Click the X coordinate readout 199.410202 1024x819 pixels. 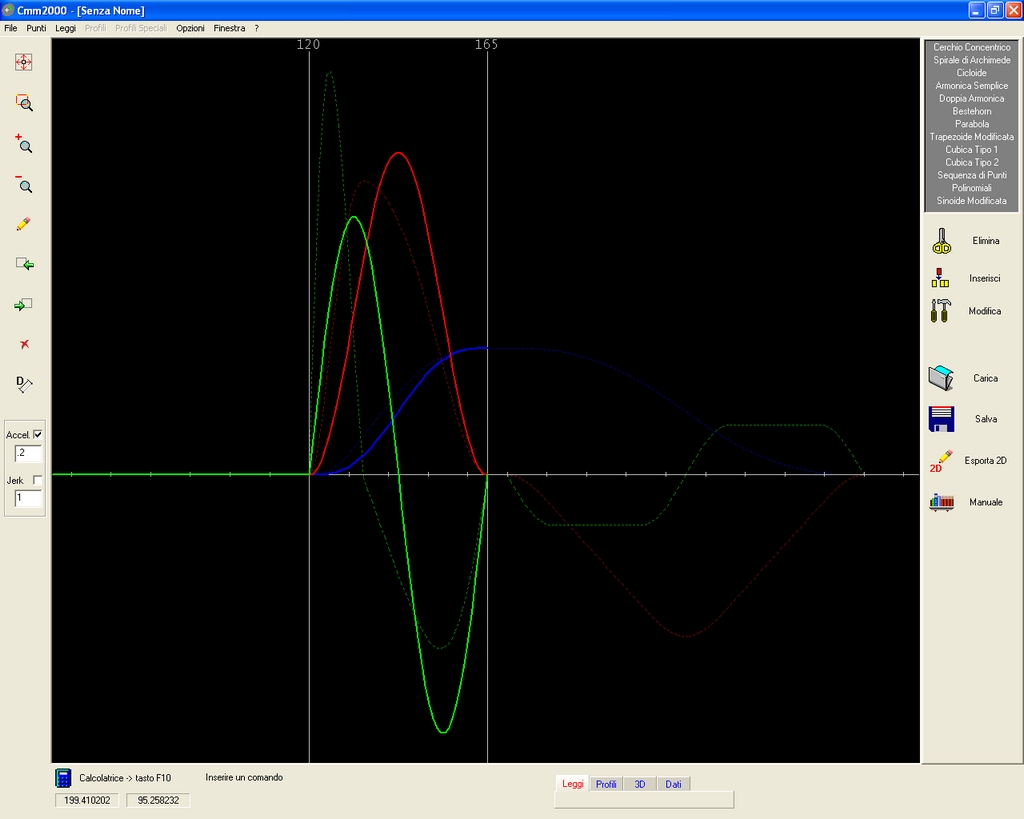pos(87,800)
